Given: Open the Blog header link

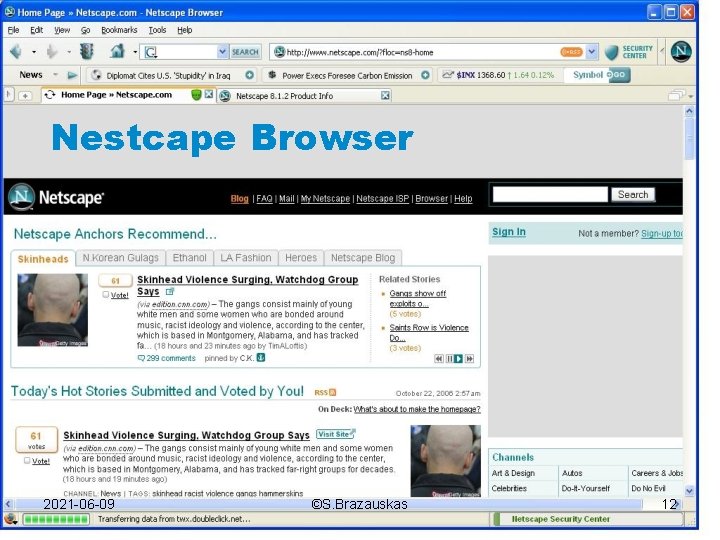Looking at the screenshot, I should click(239, 198).
